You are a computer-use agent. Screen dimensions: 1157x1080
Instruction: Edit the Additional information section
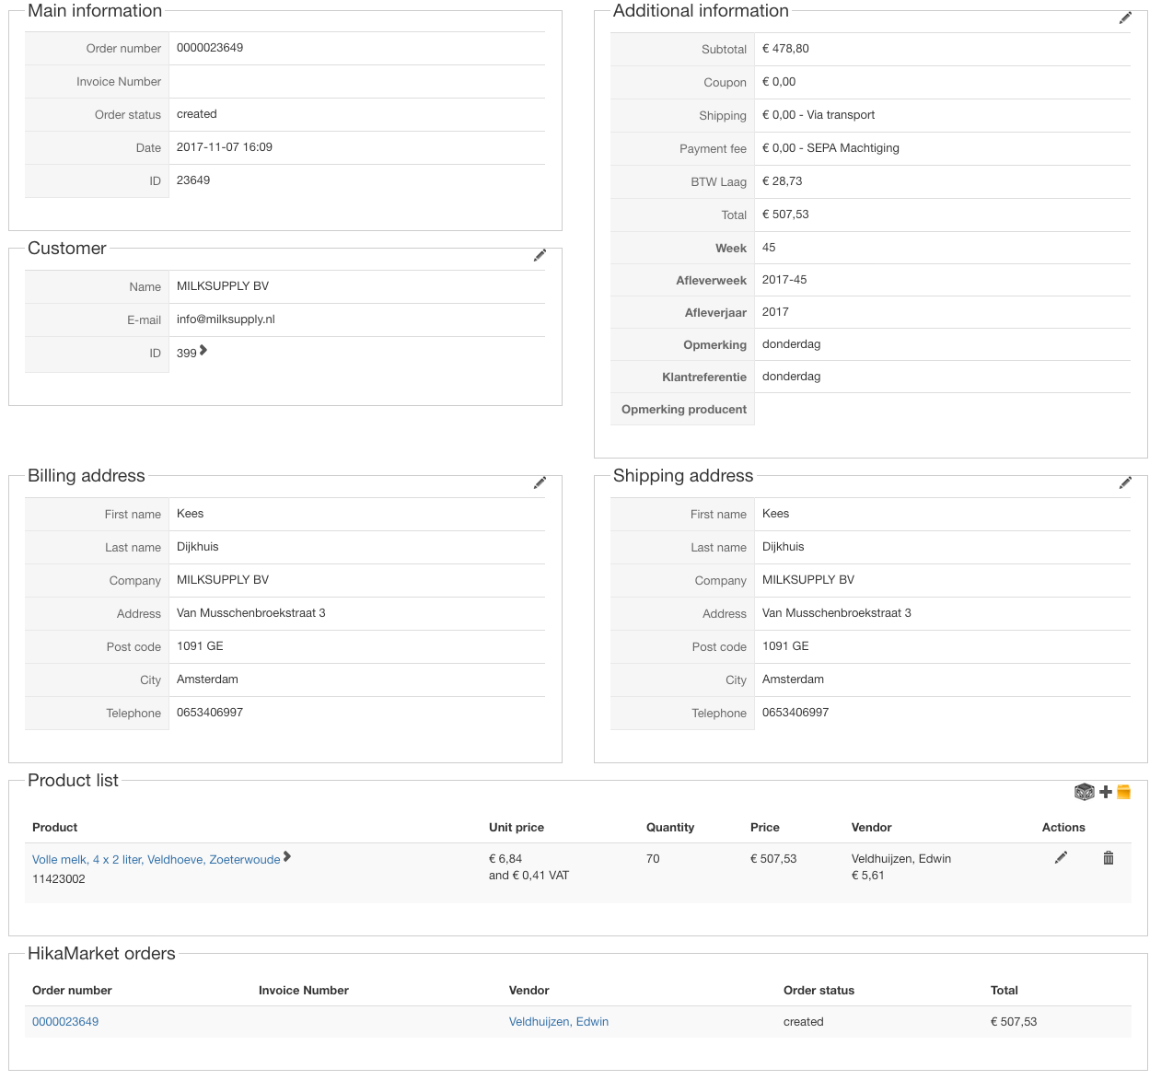click(x=1125, y=18)
